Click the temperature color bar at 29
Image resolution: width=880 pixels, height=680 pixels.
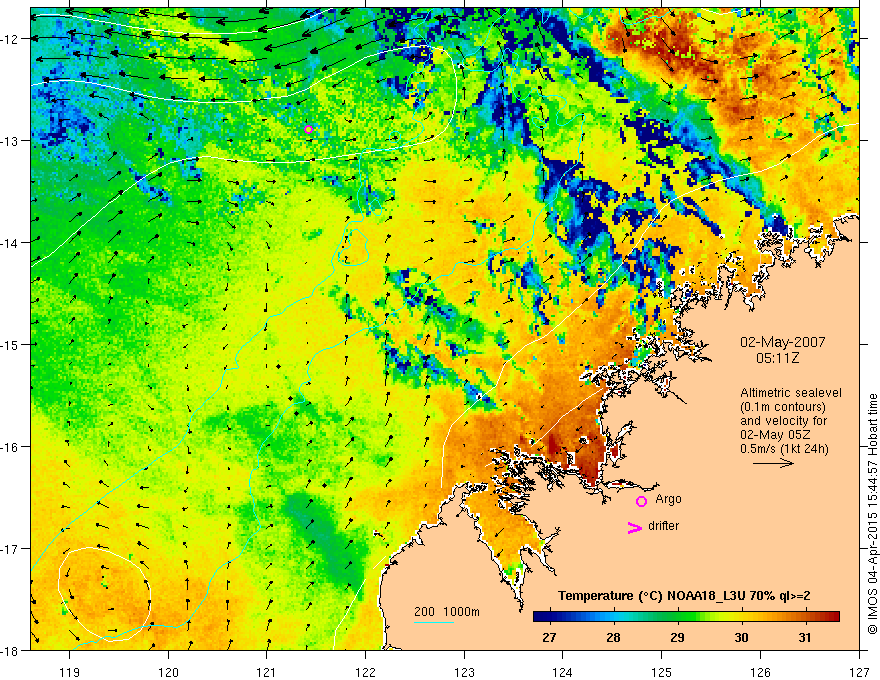click(677, 617)
